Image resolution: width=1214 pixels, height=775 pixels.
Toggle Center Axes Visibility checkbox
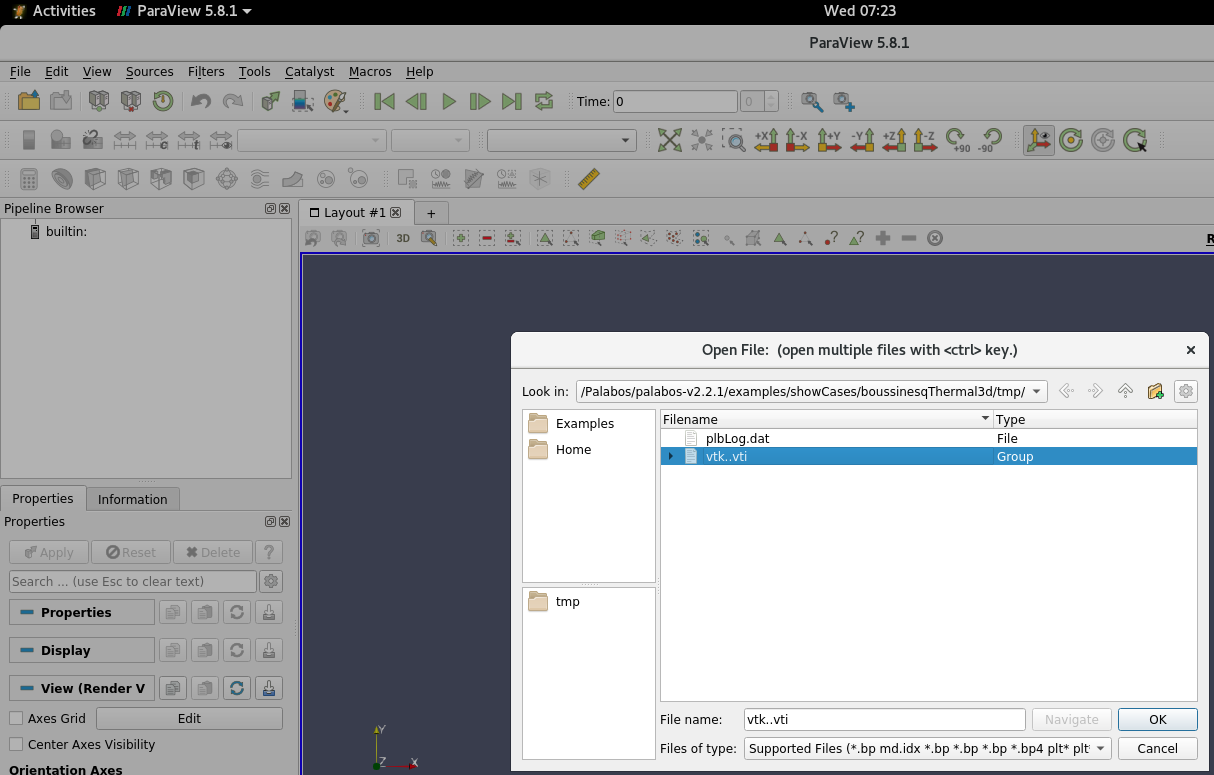[x=16, y=744]
